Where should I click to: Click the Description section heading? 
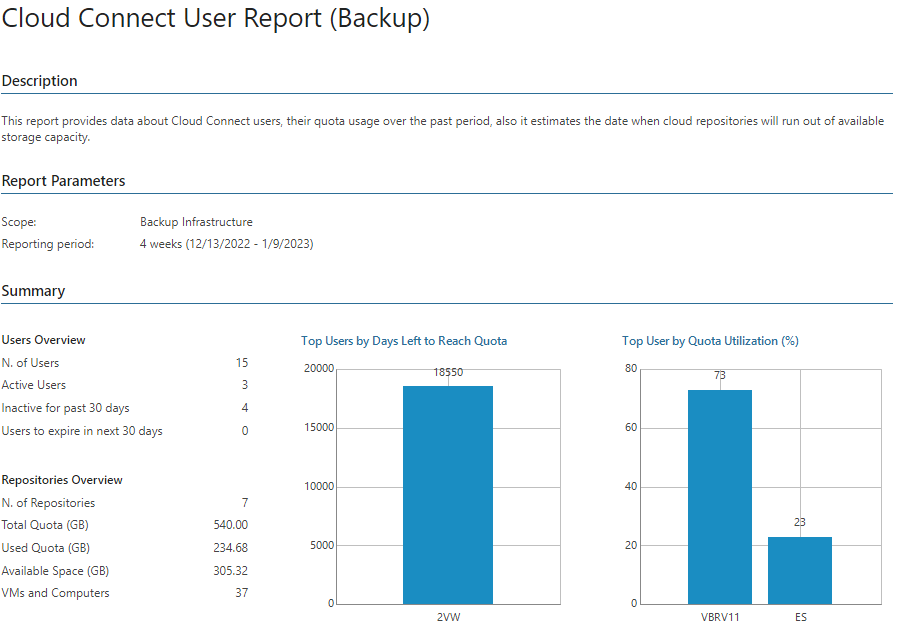coord(40,81)
